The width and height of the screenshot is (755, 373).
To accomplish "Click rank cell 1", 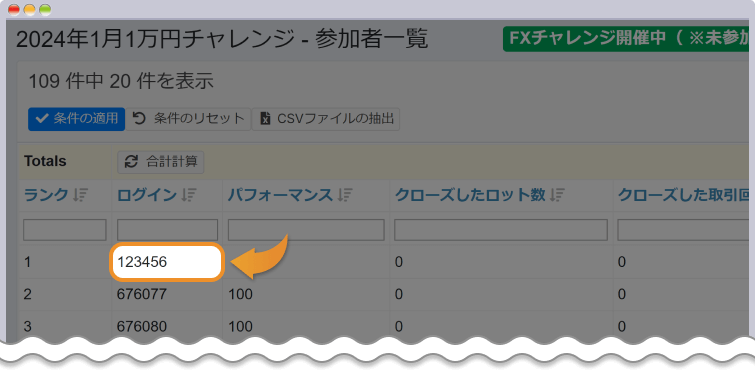I will [x=27, y=262].
